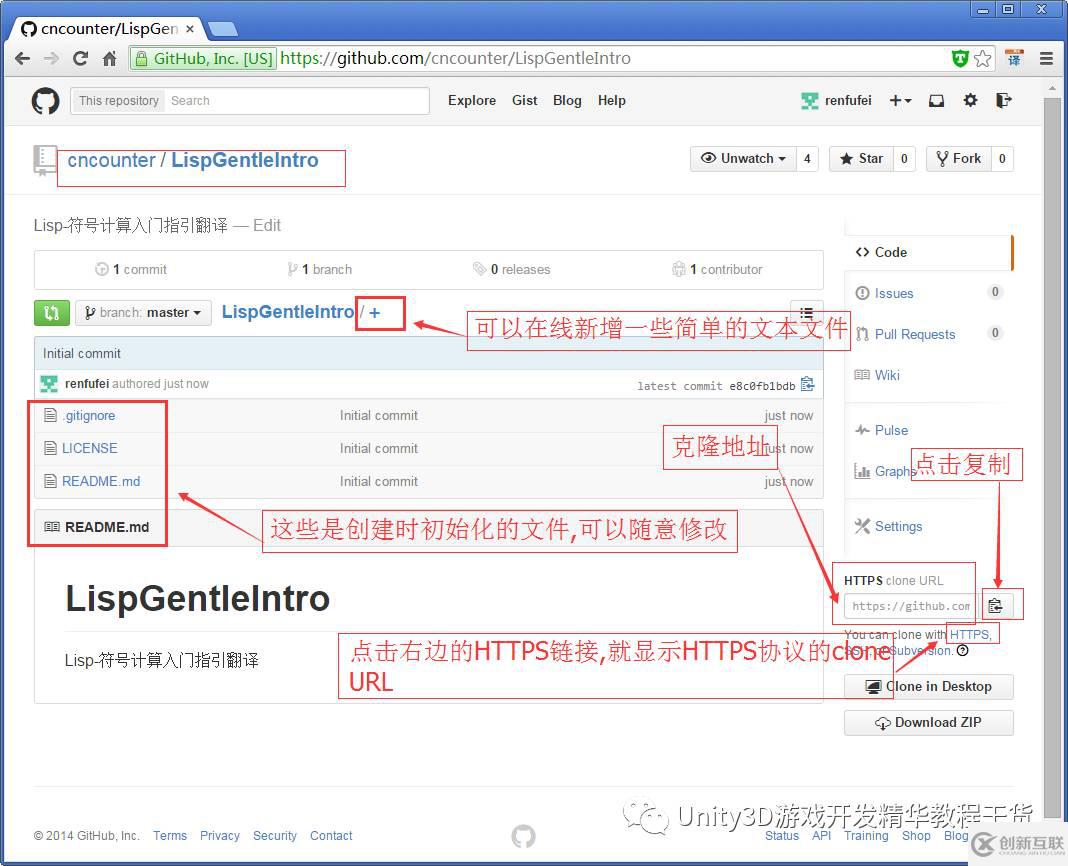The height and width of the screenshot is (866, 1068).
Task: Click Blog in the top navigation
Action: [567, 101]
